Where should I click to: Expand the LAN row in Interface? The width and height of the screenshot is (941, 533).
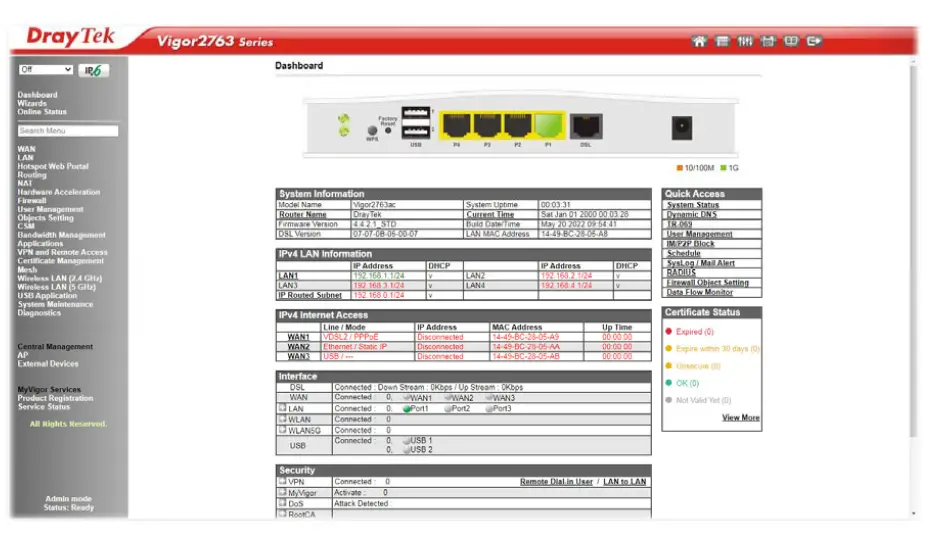[282, 408]
